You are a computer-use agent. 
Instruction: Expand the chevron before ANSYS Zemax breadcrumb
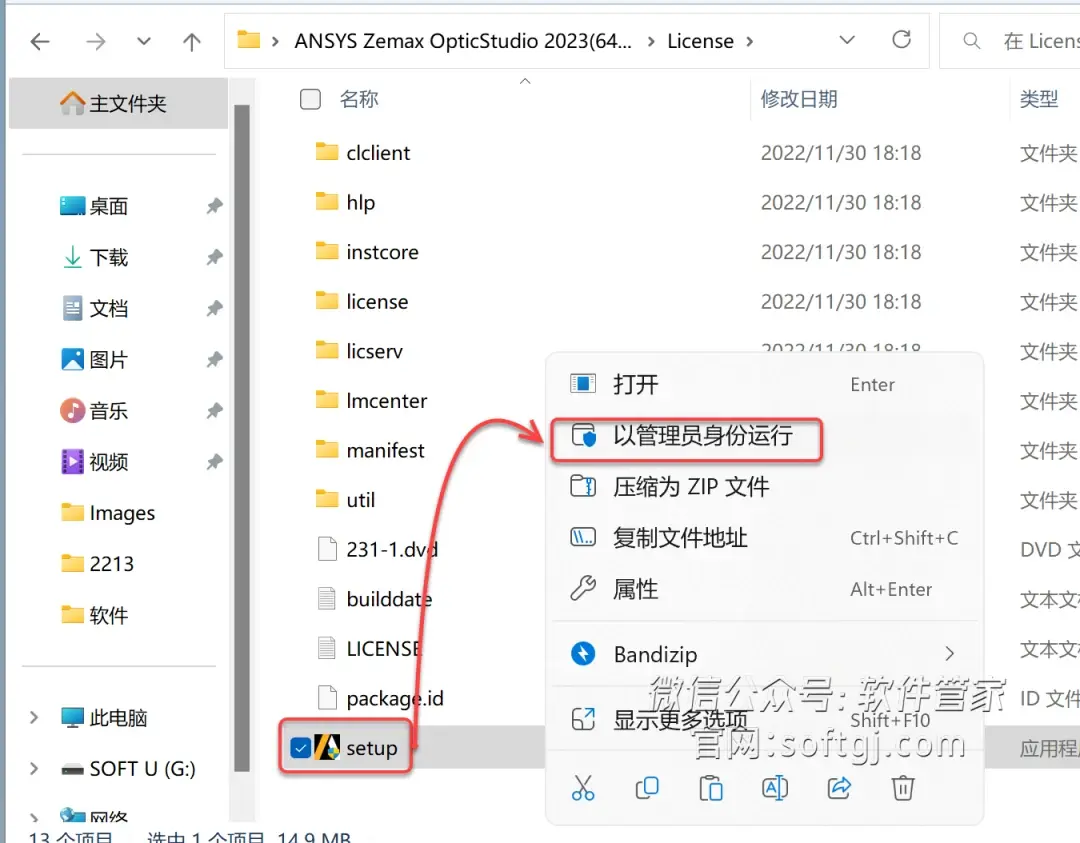(x=275, y=41)
